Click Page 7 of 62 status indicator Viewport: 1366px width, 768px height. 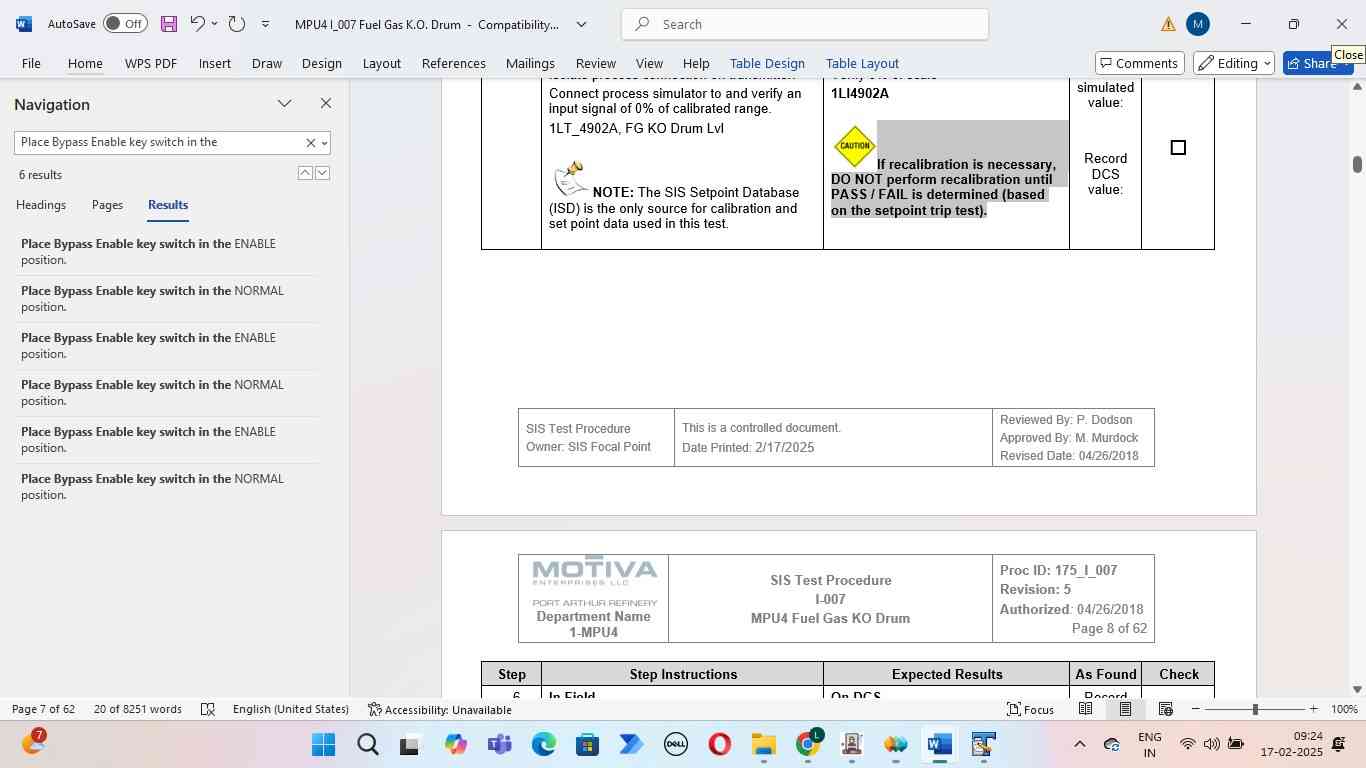(x=43, y=709)
